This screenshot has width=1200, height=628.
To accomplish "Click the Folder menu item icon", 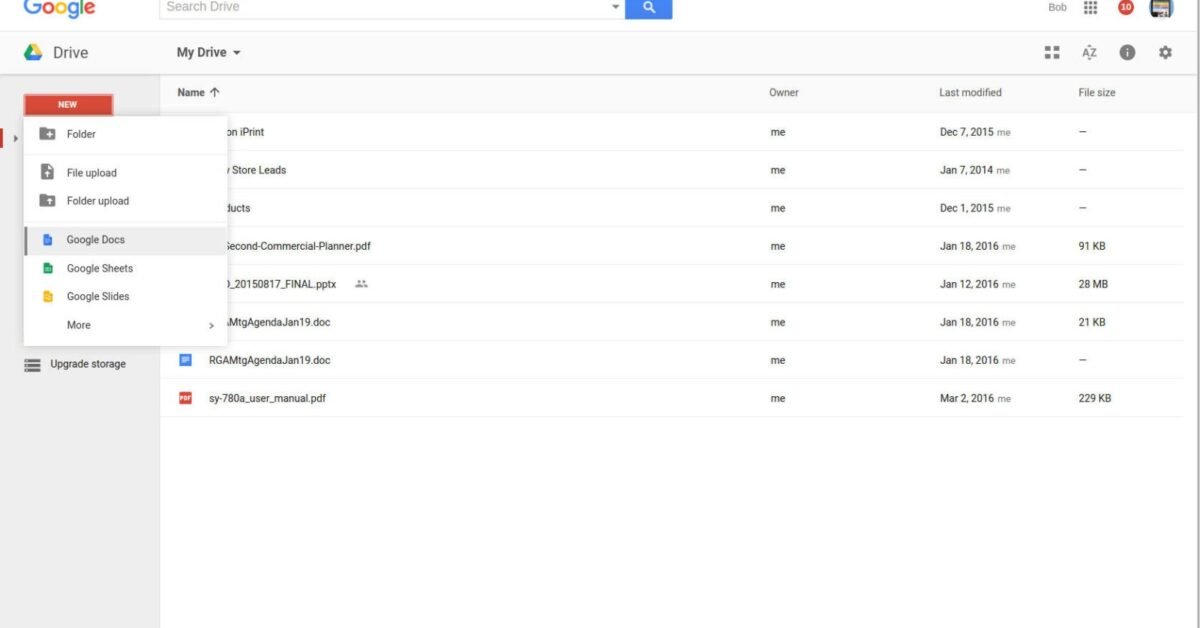I will (x=47, y=134).
